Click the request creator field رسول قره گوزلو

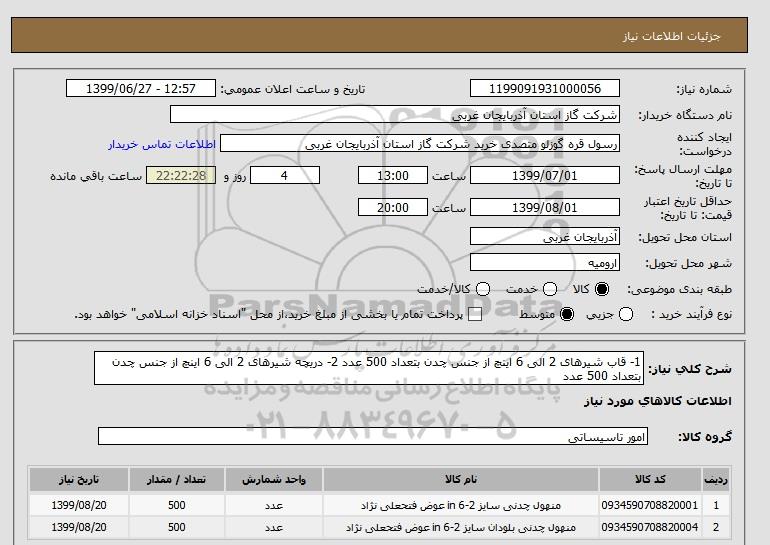[420, 143]
